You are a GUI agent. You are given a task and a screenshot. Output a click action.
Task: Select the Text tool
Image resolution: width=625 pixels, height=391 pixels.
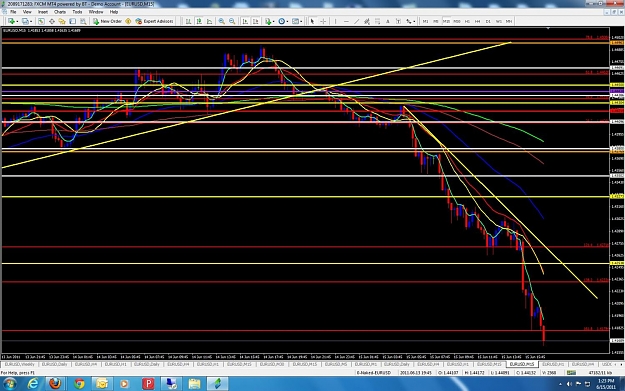point(387,21)
